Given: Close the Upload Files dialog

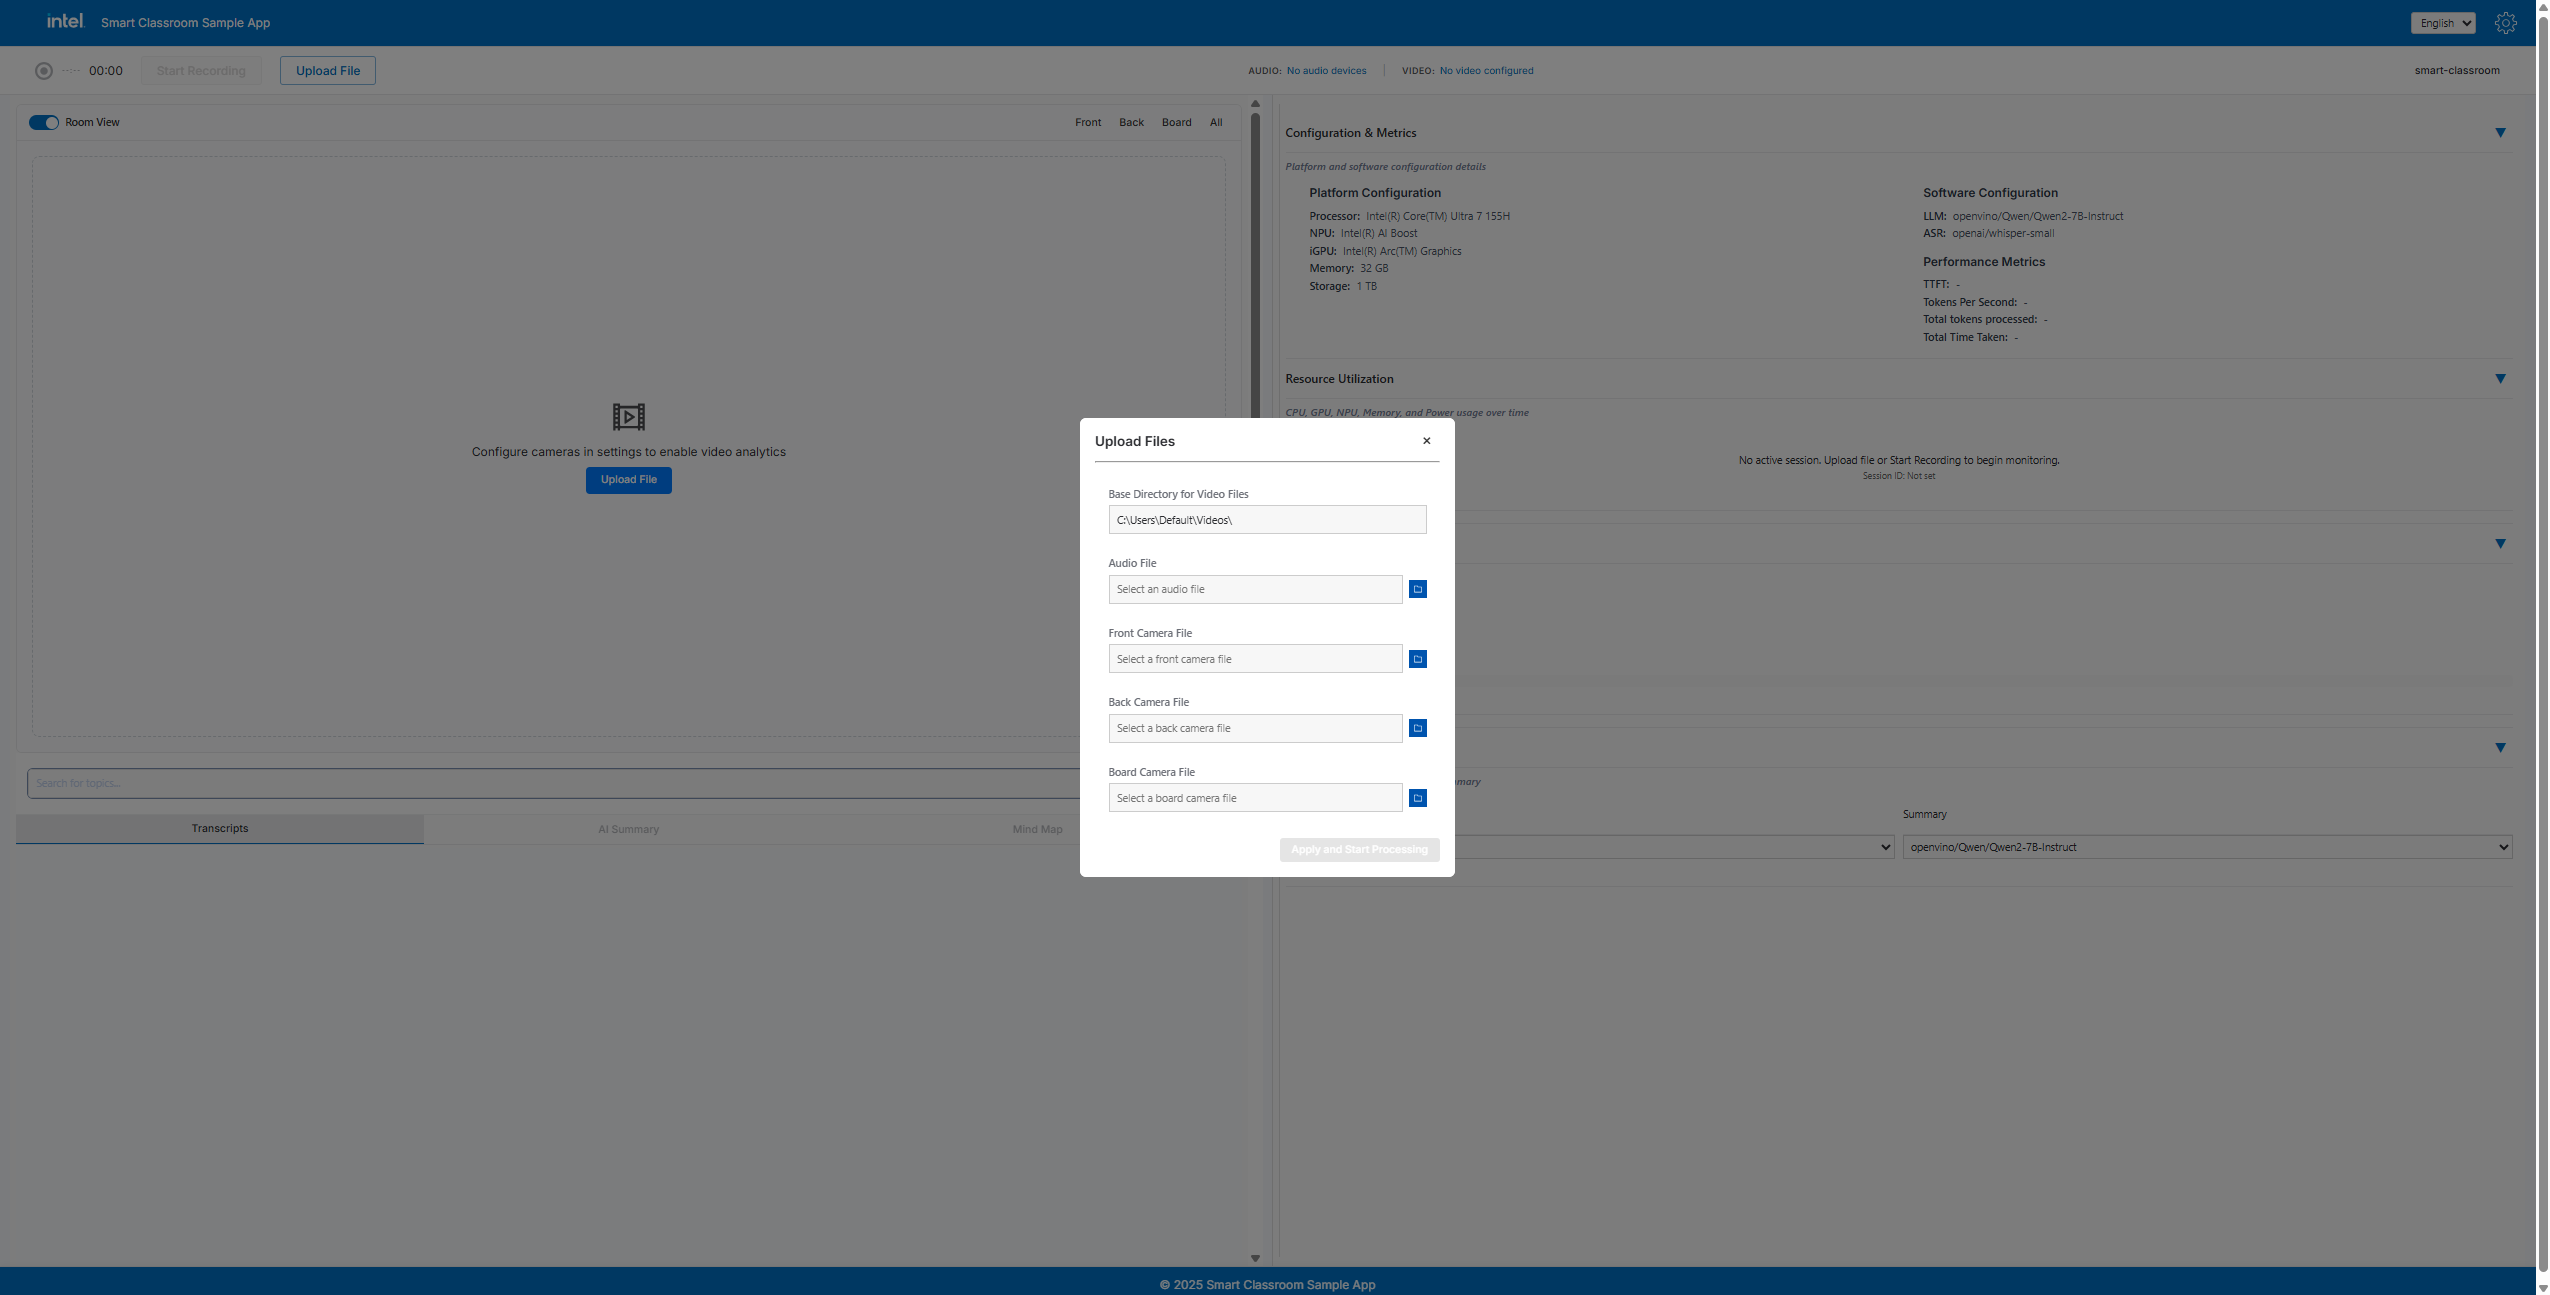Looking at the screenshot, I should [x=1426, y=440].
